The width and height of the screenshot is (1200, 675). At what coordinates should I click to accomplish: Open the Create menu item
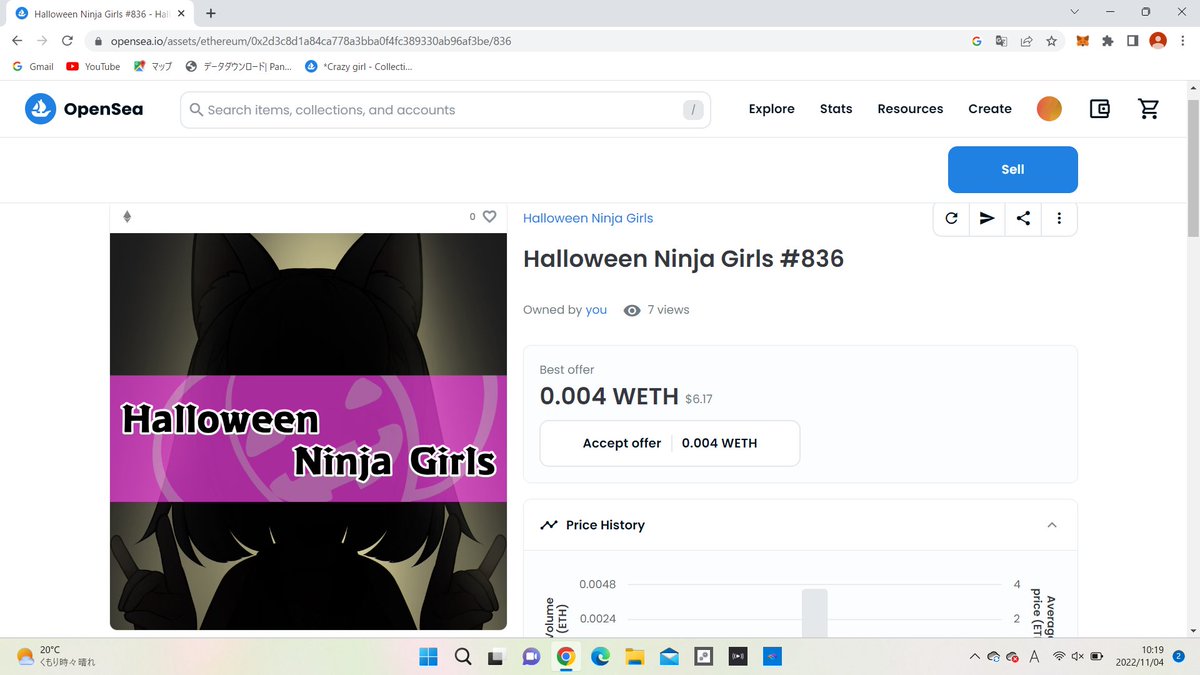[990, 109]
